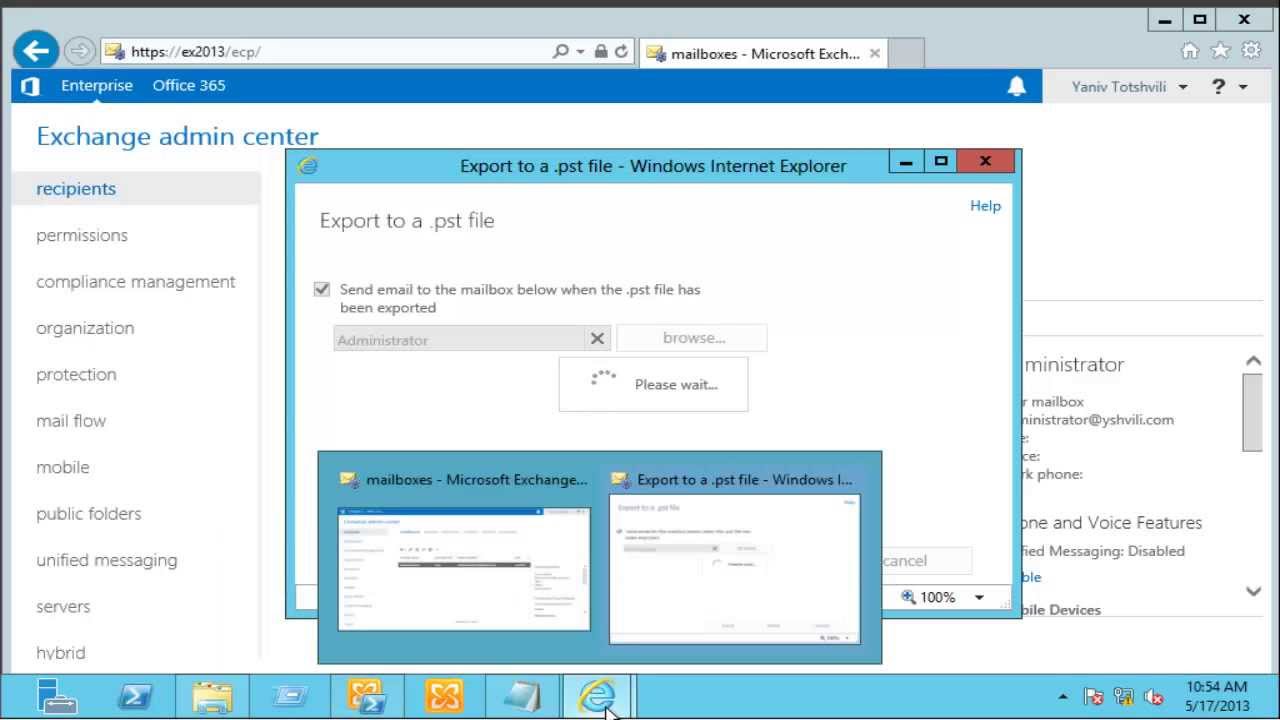
Task: Show hidden tray icons arrow
Action: coord(1063,697)
